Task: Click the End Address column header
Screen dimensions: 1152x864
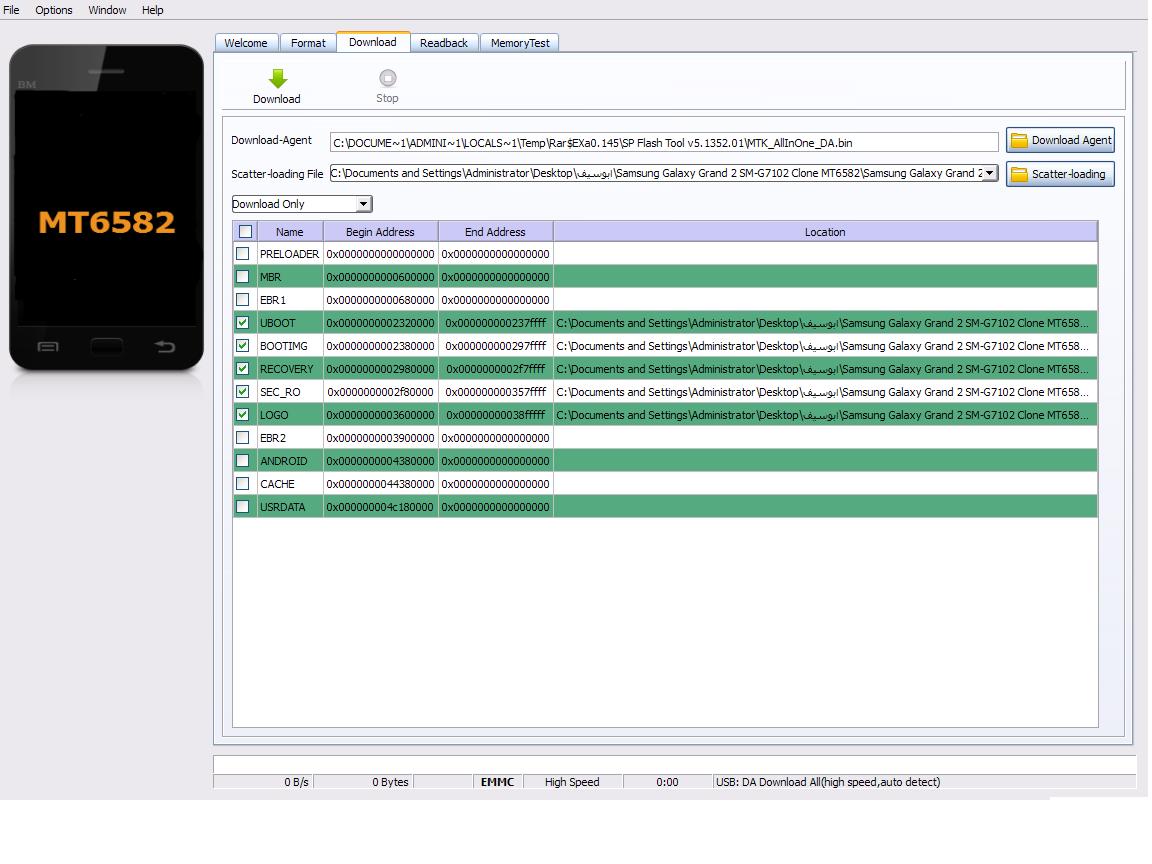Action: click(x=495, y=232)
